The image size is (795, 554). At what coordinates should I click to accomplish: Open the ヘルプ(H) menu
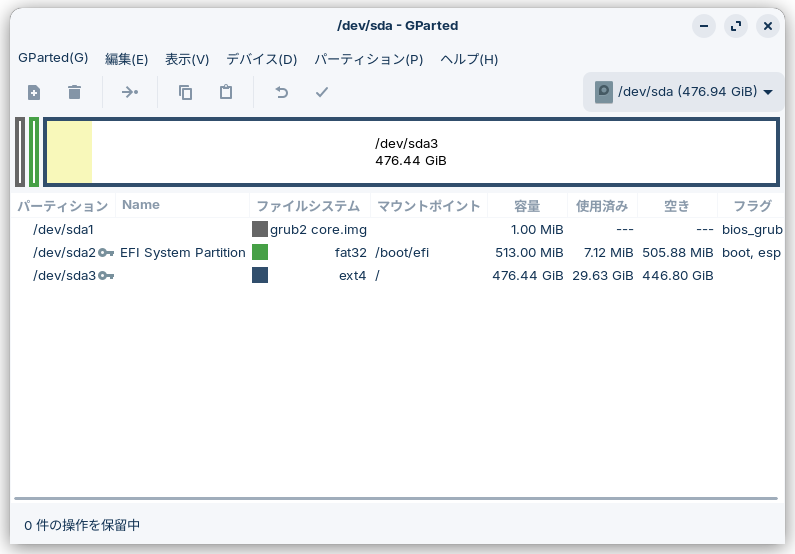(469, 59)
